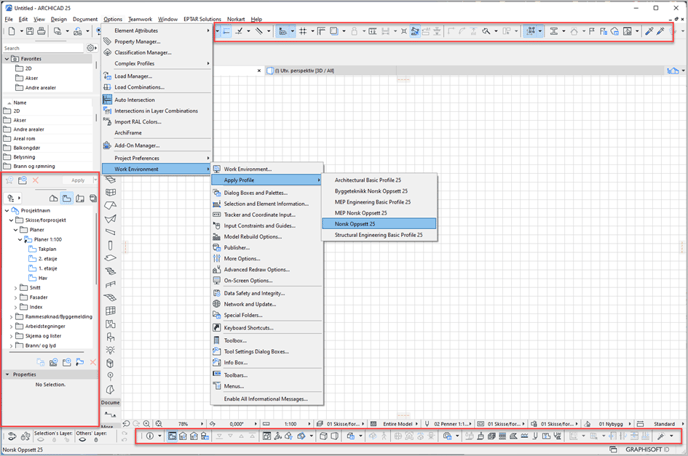Click the Publisher Sets icon in Navigator
The height and width of the screenshot is (456, 688).
tap(93, 198)
